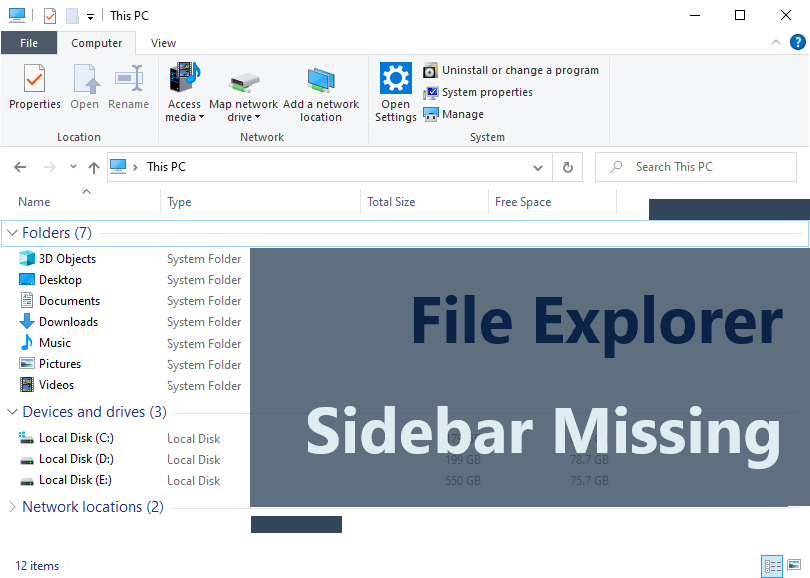
Task: Switch to the Computer tab
Action: click(97, 43)
